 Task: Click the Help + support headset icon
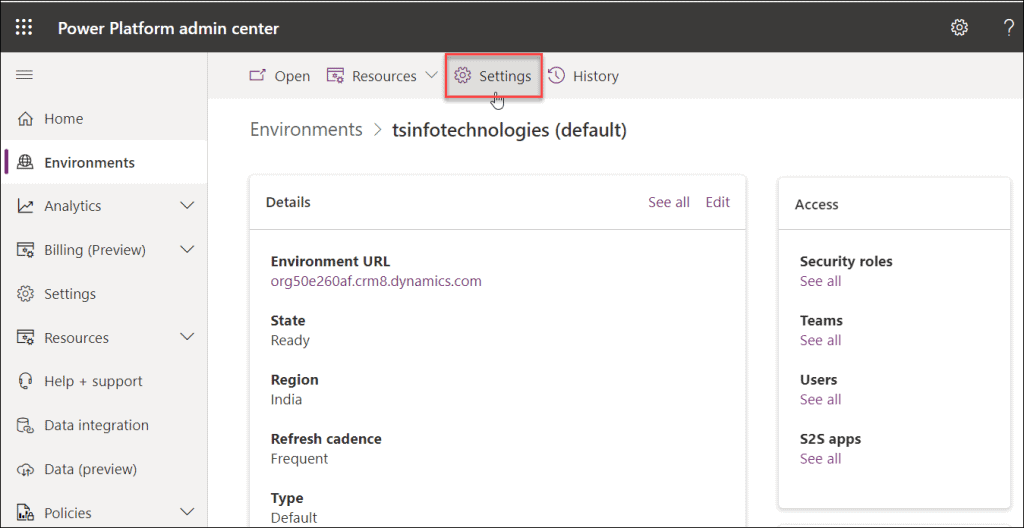[25, 381]
